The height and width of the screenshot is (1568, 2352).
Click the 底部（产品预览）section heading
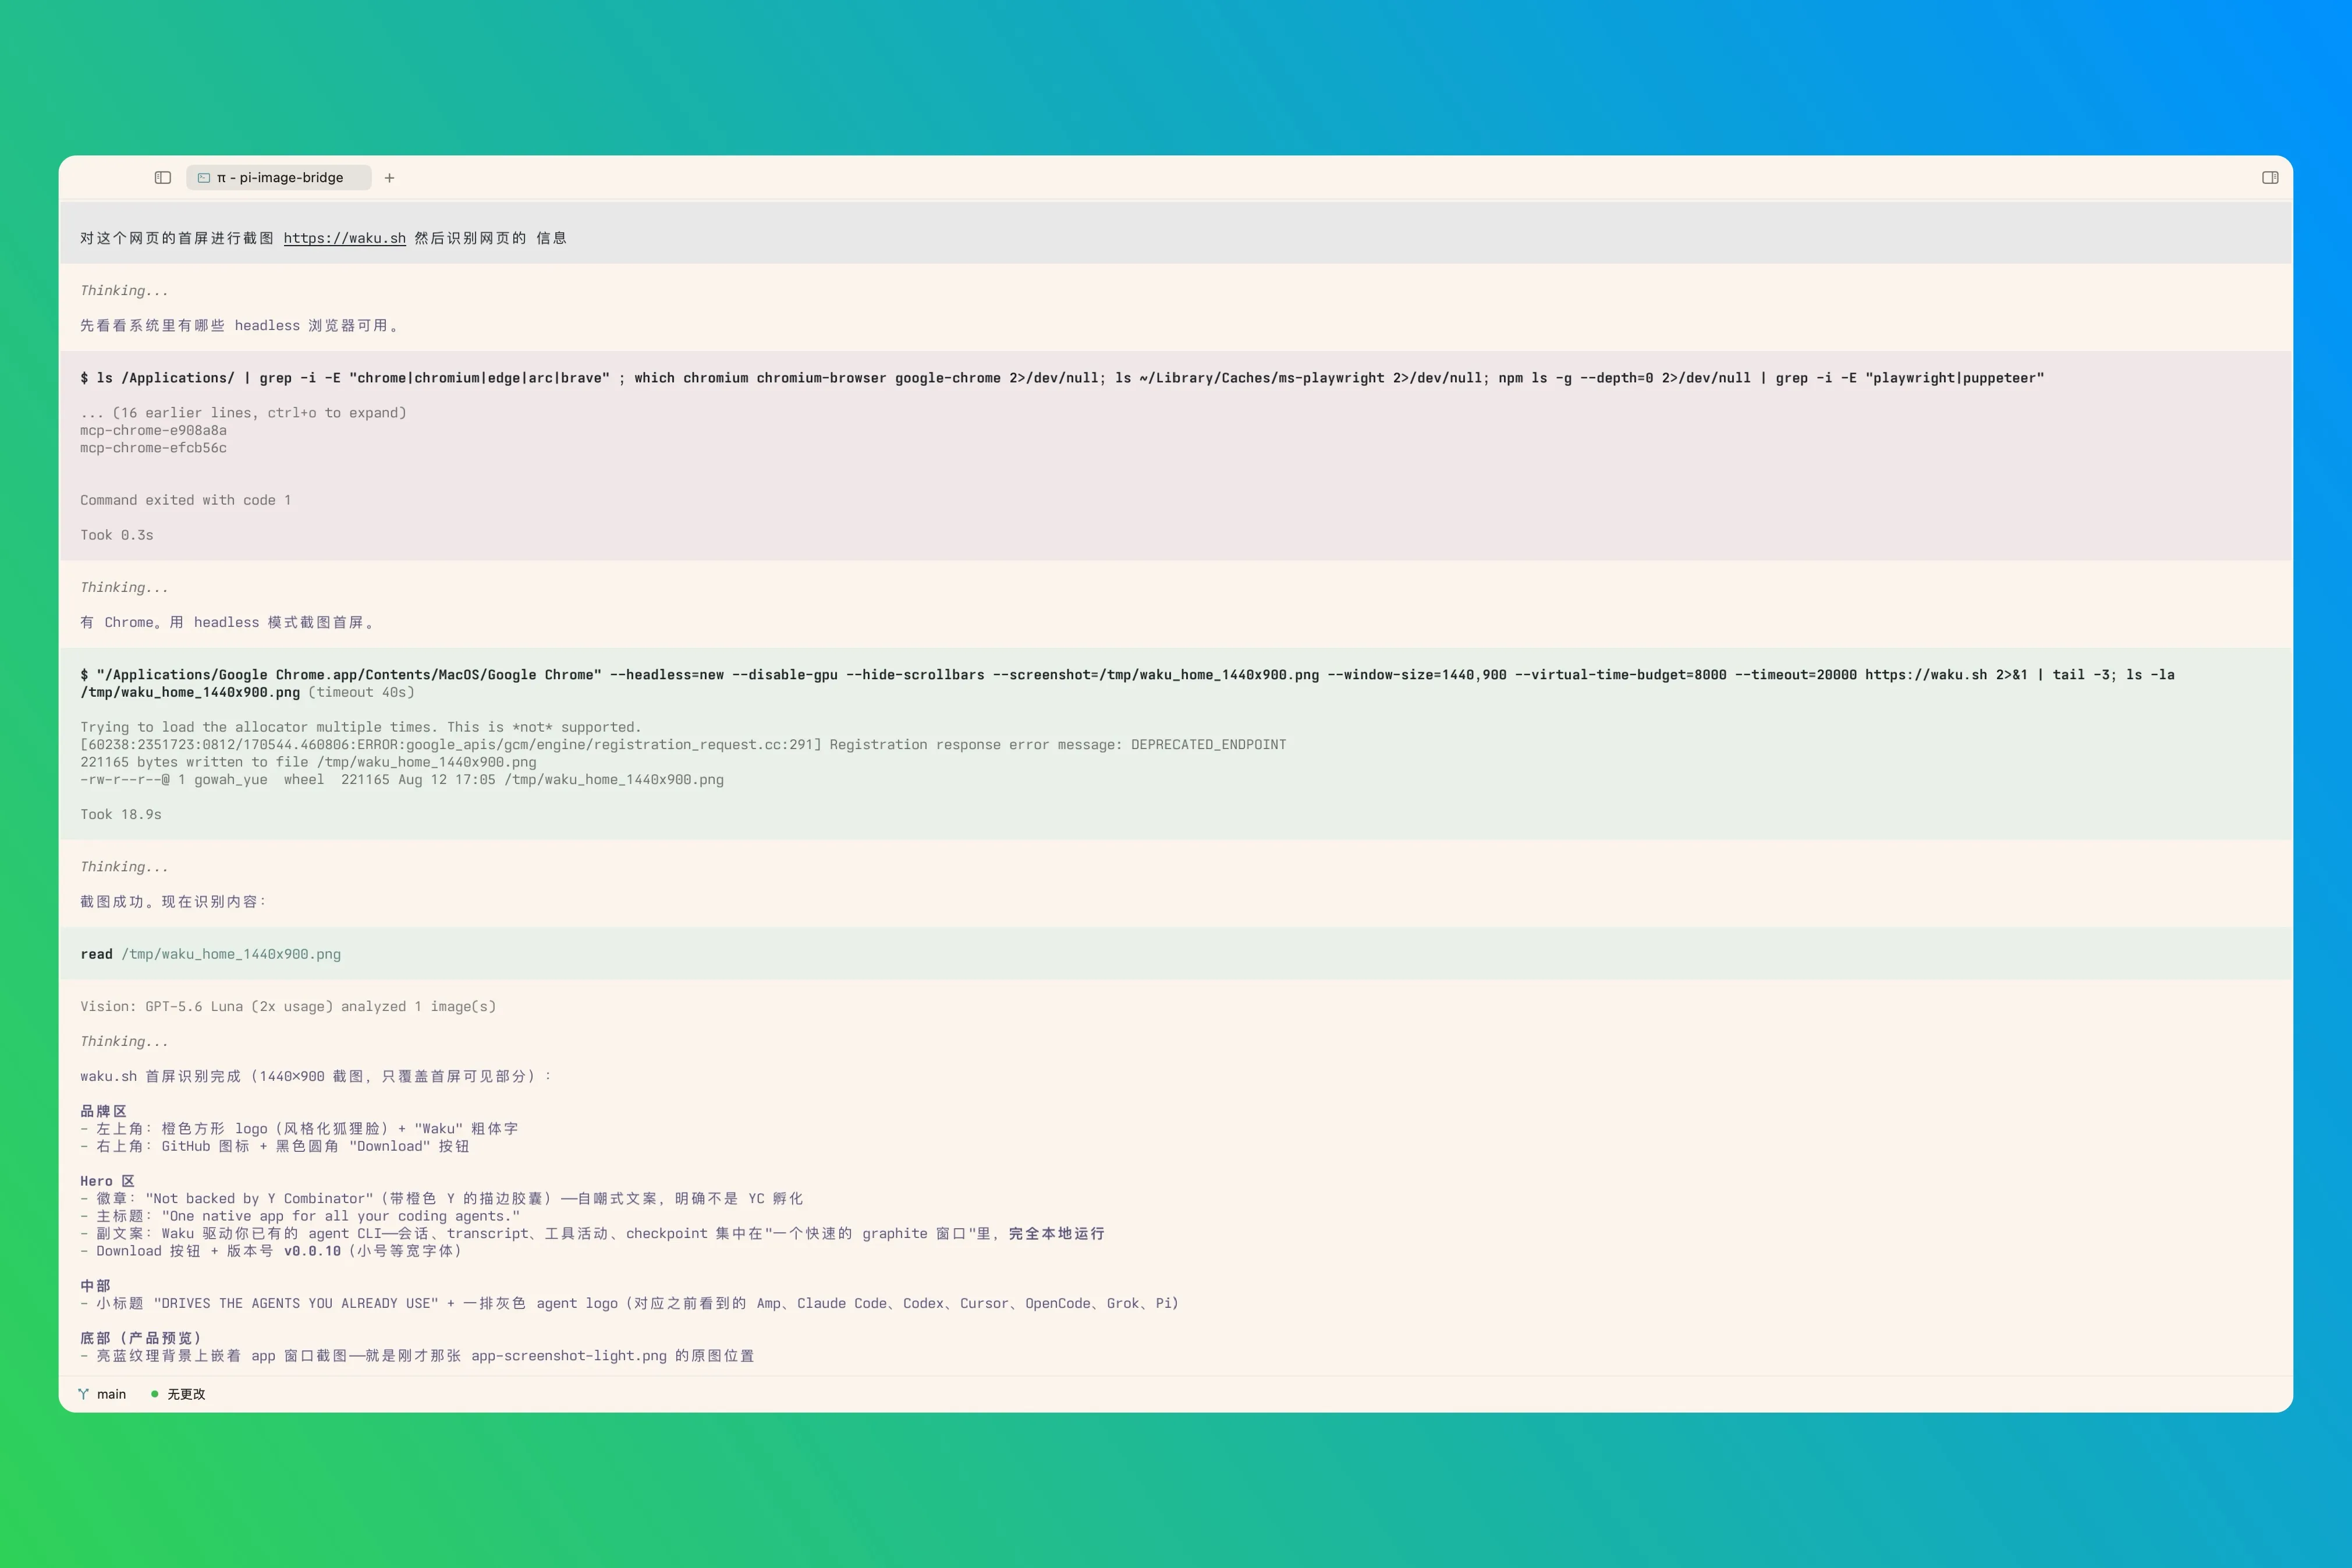point(141,1339)
